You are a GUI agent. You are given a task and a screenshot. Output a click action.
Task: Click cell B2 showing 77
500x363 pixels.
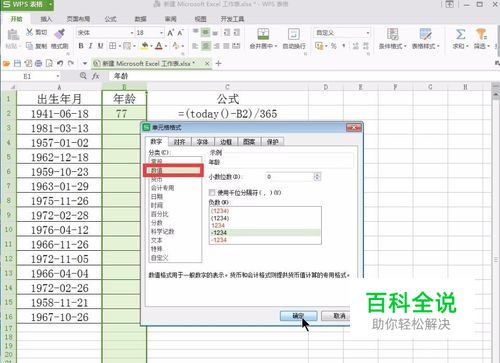click(x=124, y=114)
